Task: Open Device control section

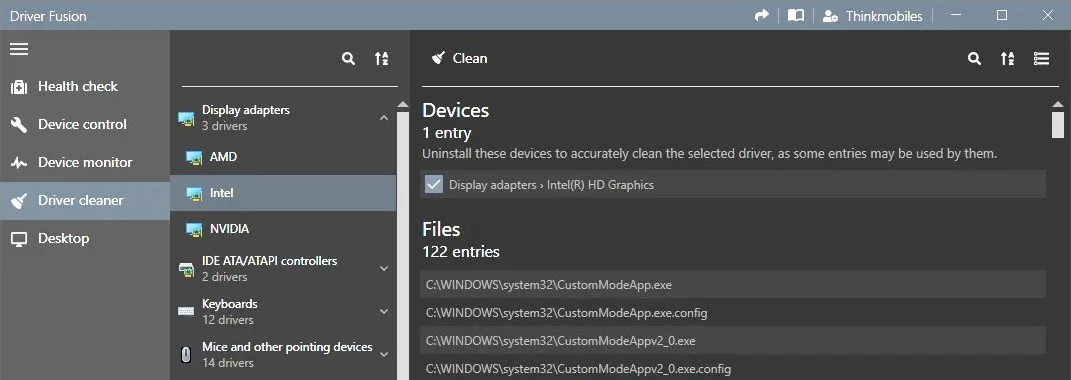Action: [85, 124]
